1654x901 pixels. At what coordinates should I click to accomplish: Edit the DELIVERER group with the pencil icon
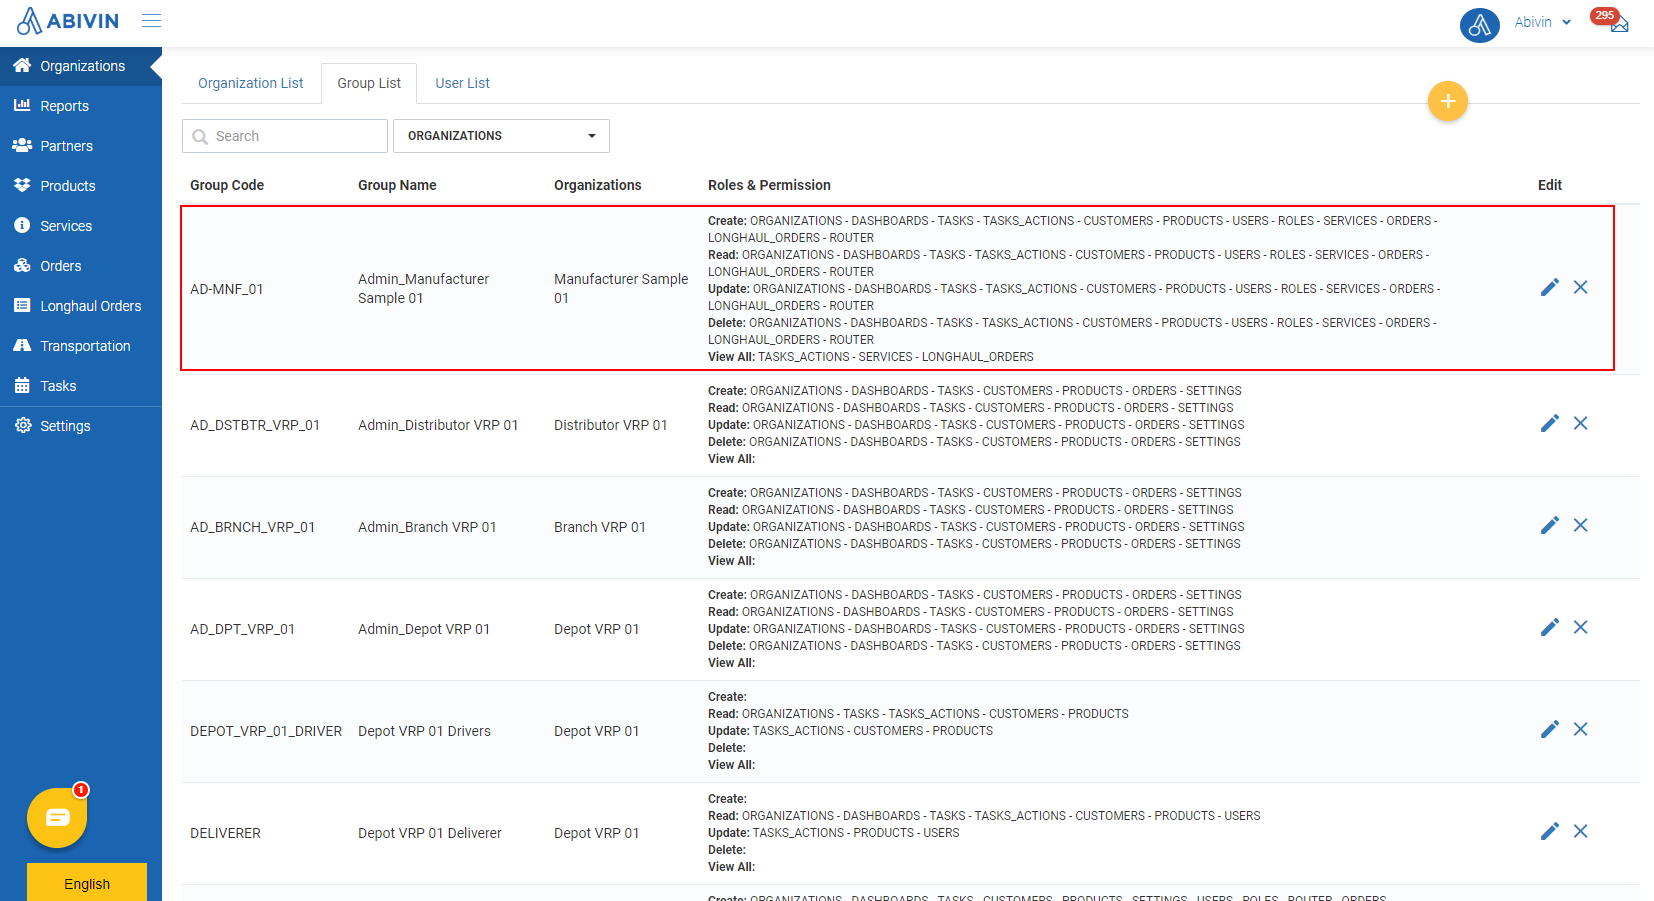[1550, 832]
